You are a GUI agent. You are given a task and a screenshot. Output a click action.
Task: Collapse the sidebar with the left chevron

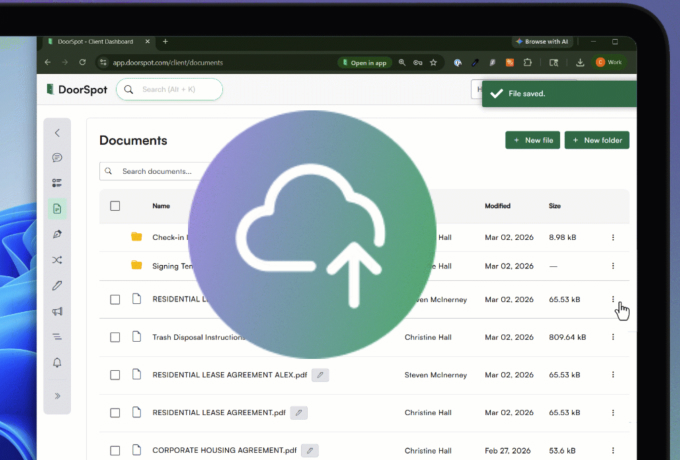(57, 133)
